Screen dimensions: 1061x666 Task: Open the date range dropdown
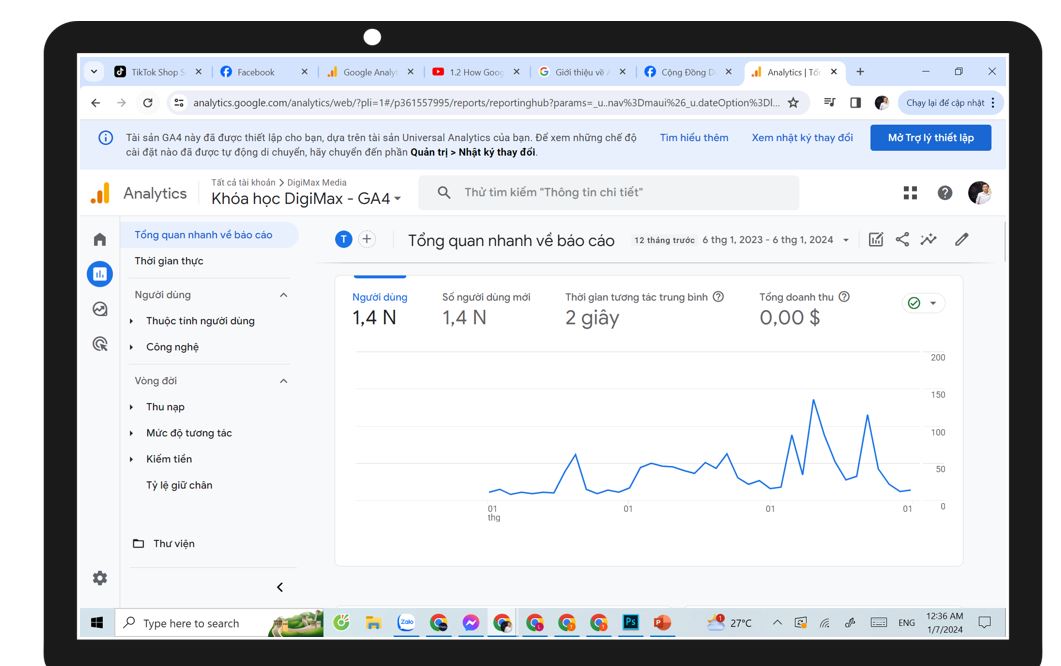(742, 240)
